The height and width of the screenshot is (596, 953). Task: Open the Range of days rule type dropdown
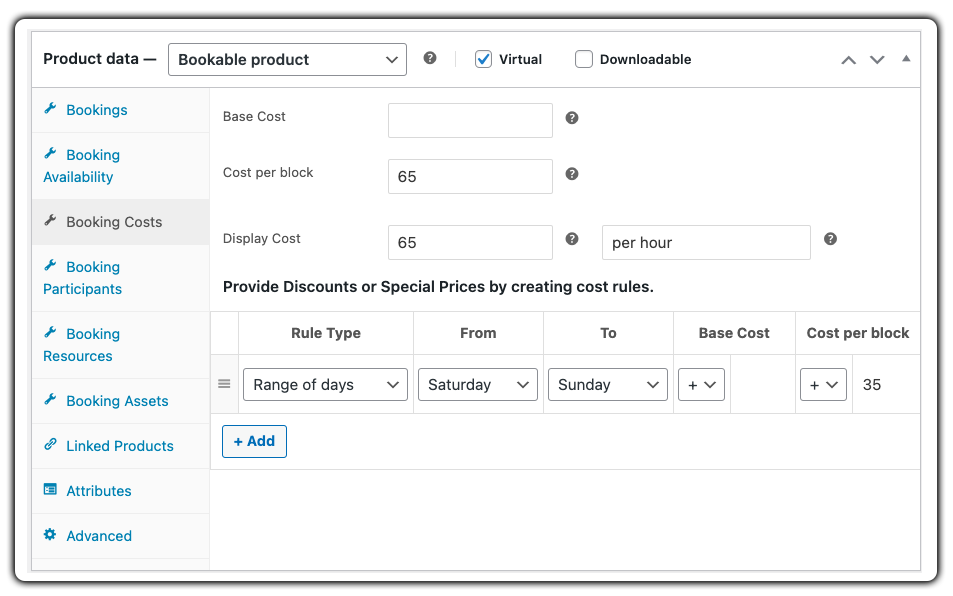[325, 385]
